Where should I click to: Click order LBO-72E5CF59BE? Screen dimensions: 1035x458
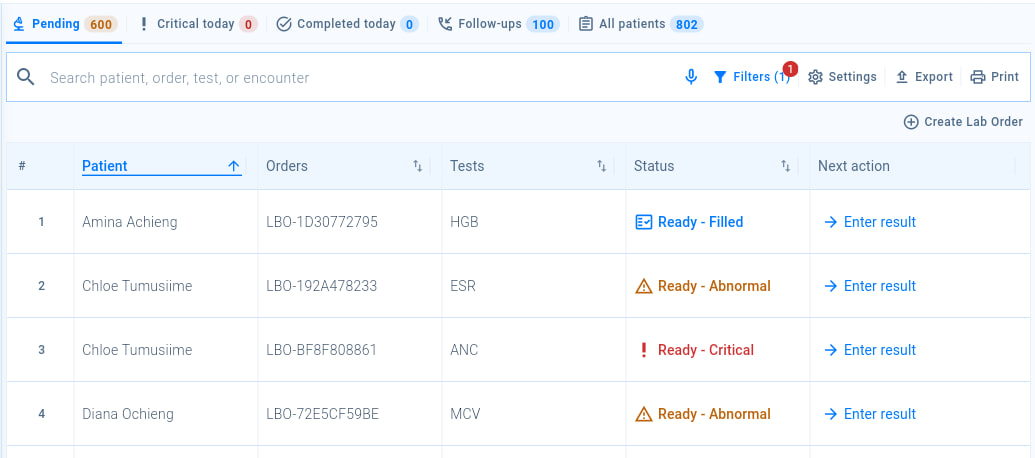coord(323,414)
